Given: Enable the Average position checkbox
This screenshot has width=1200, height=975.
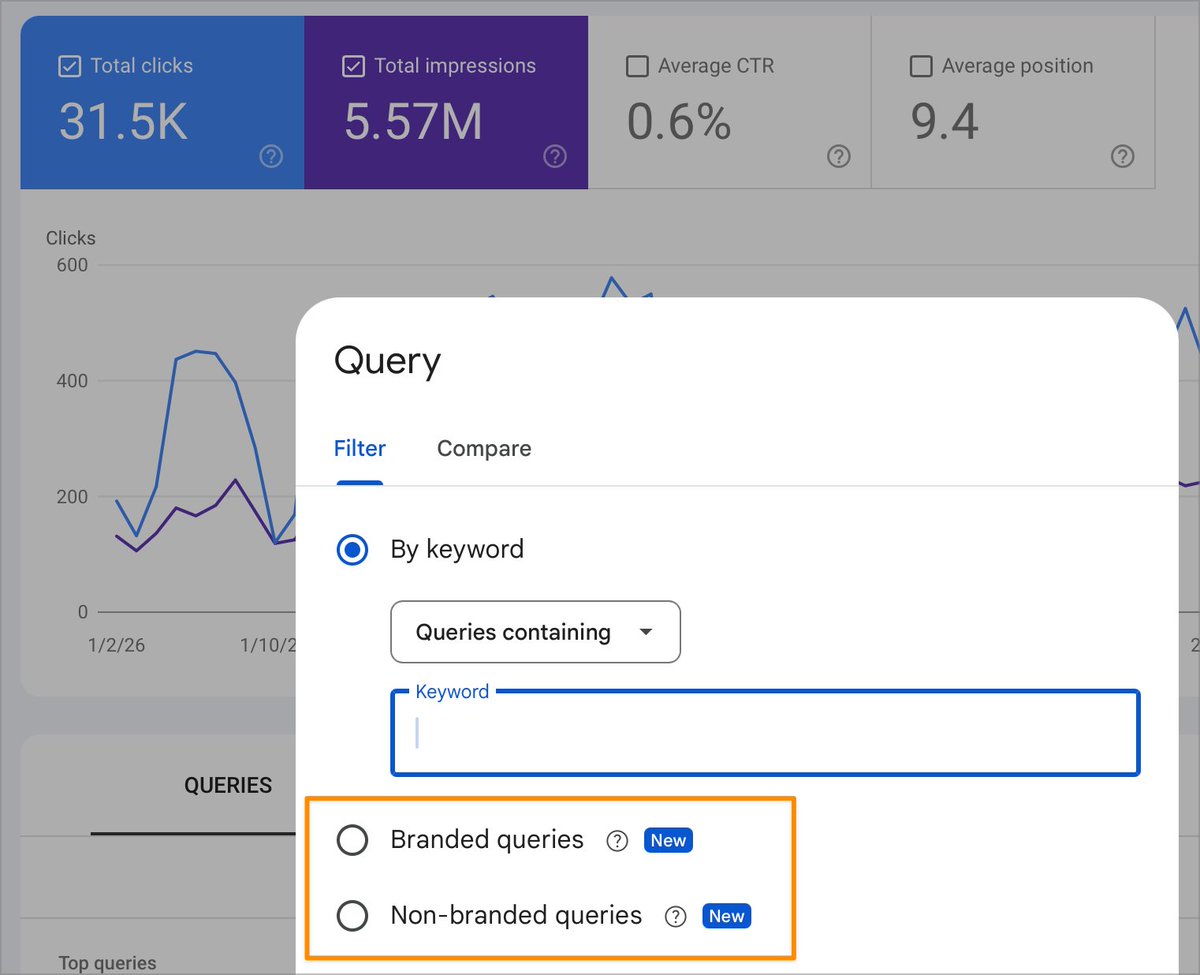Looking at the screenshot, I should pos(921,66).
